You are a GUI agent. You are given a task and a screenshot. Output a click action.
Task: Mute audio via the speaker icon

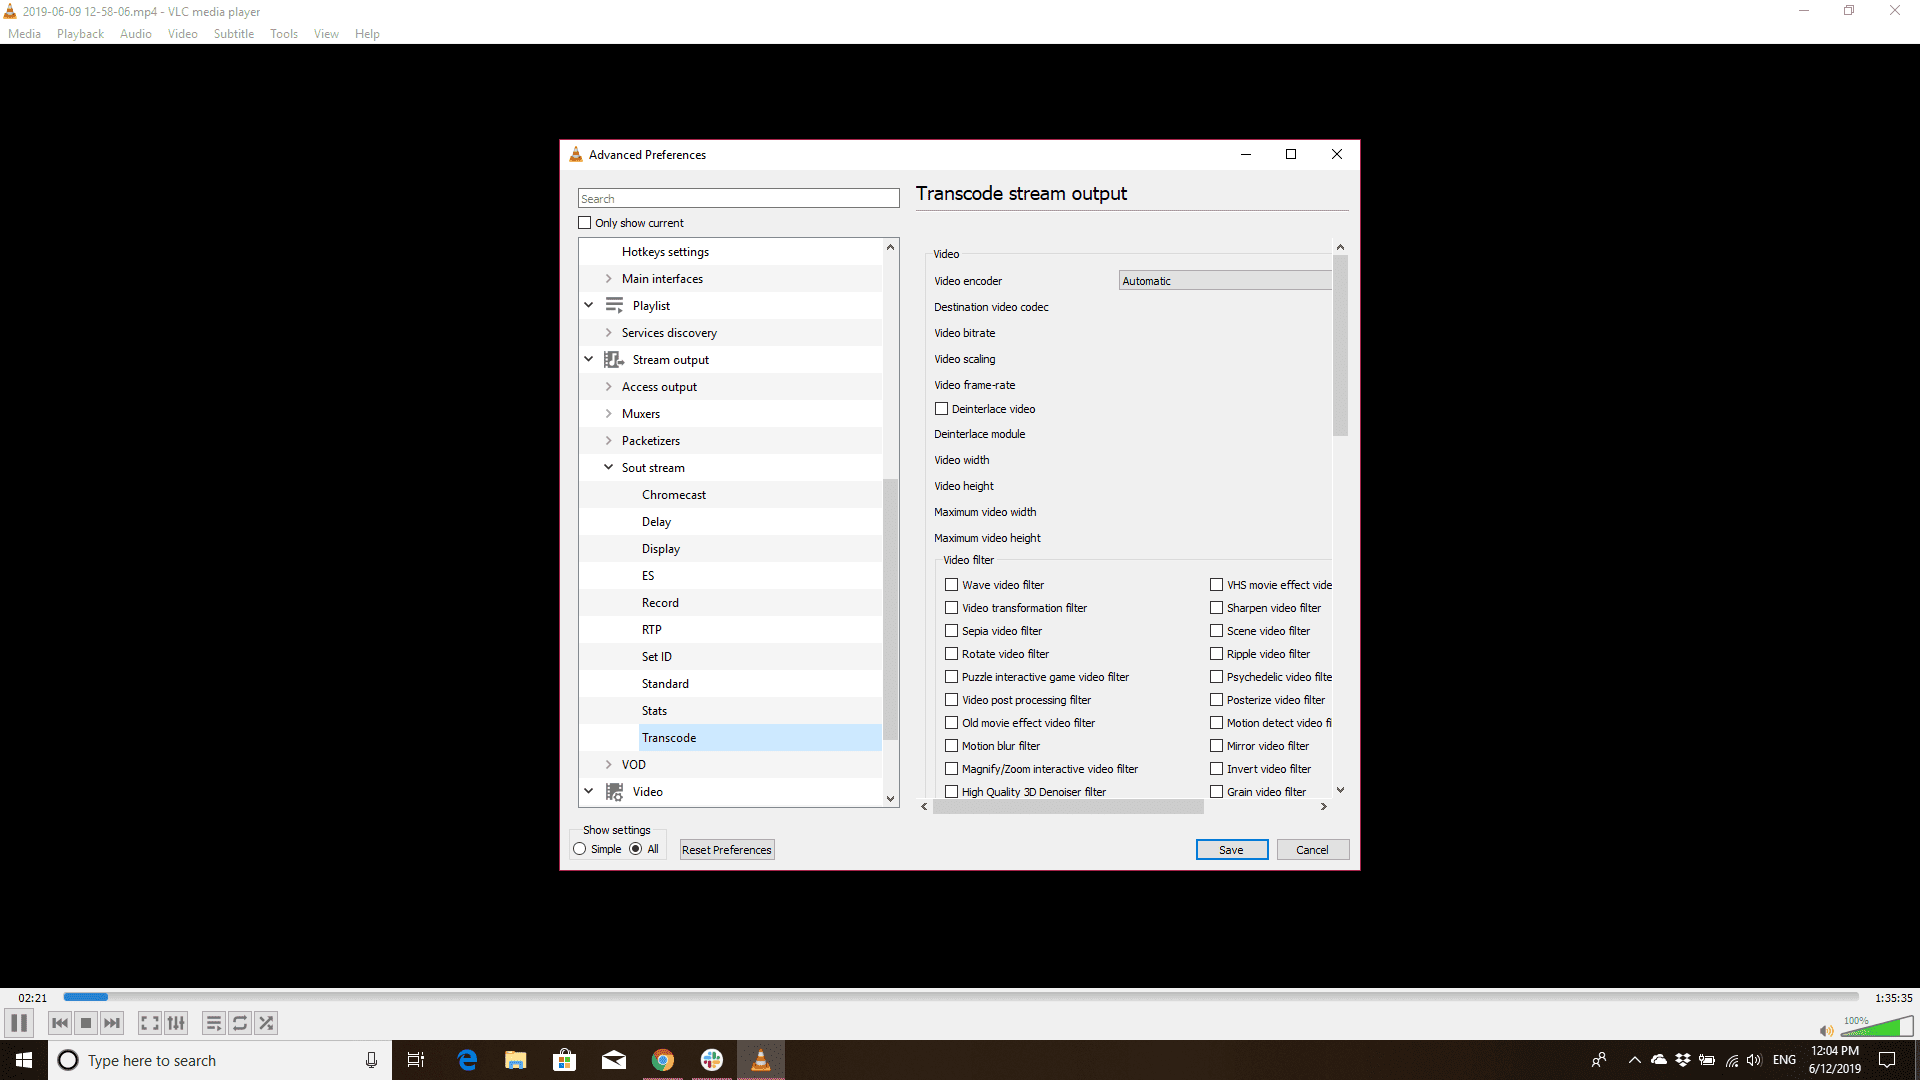point(1826,1030)
